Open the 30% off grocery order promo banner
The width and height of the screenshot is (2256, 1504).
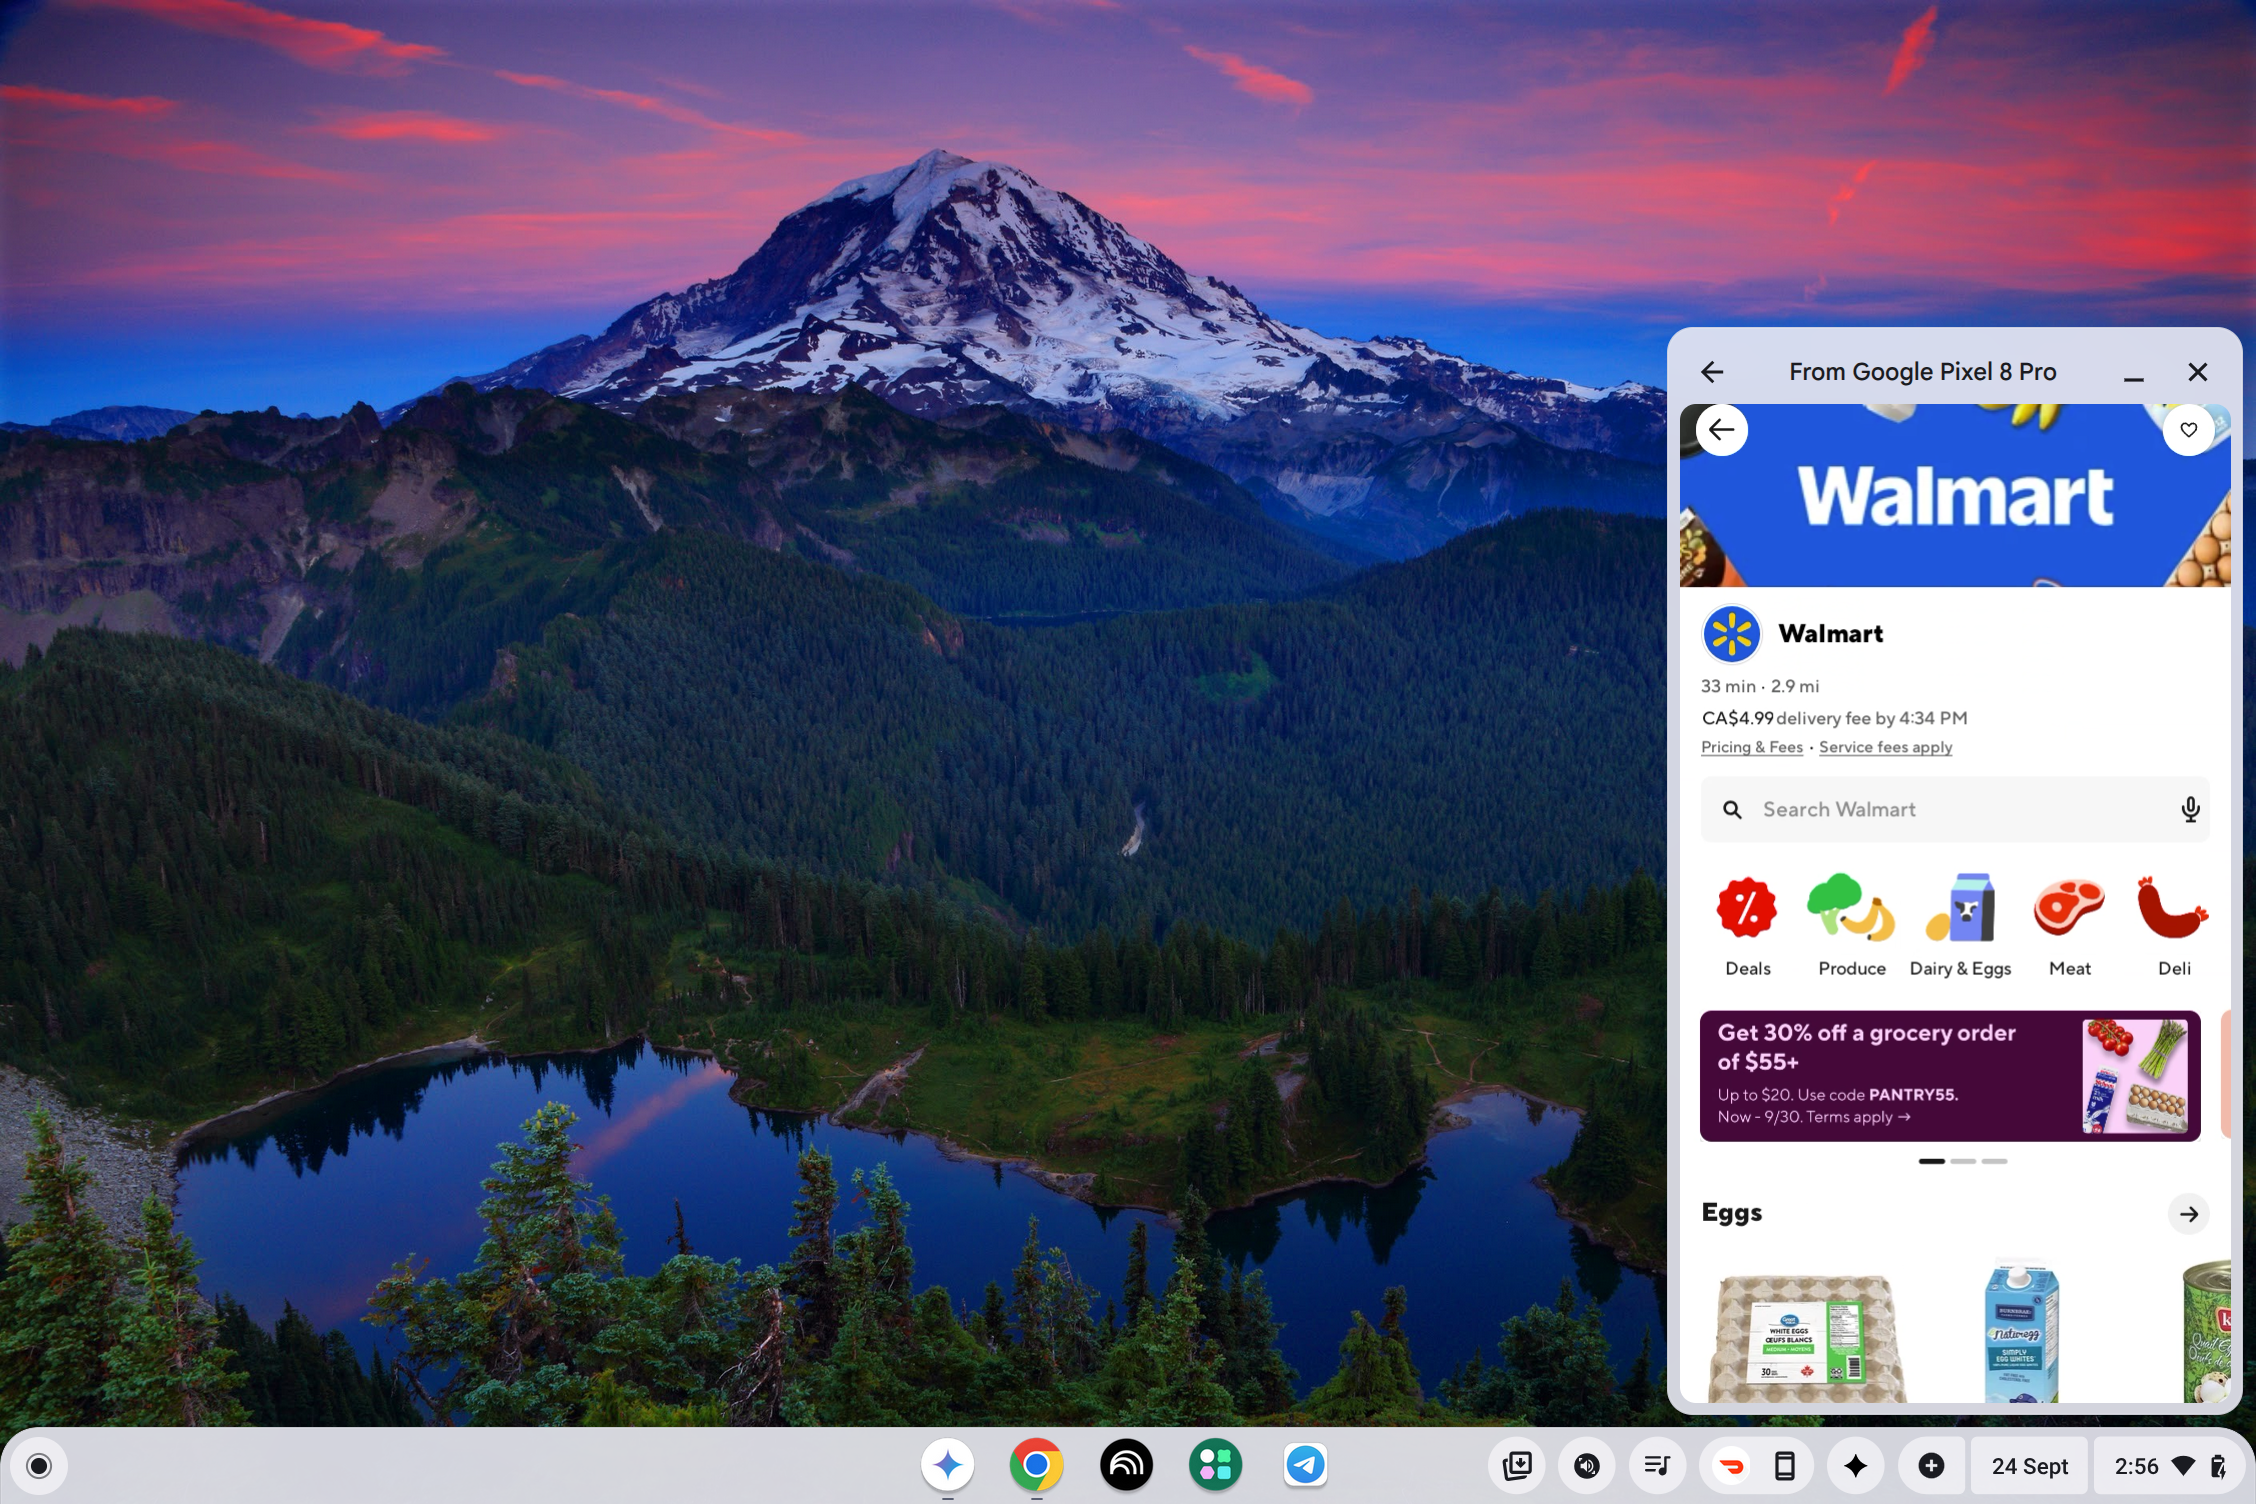click(x=1949, y=1075)
